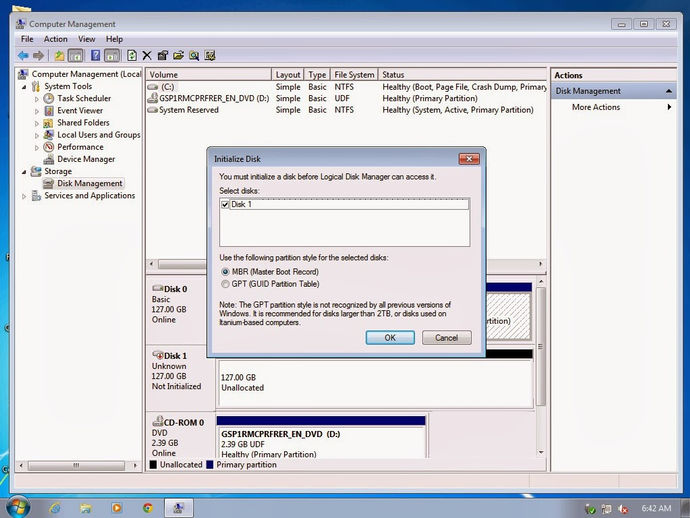Expand the Performance node
690x518 pixels.
point(37,148)
